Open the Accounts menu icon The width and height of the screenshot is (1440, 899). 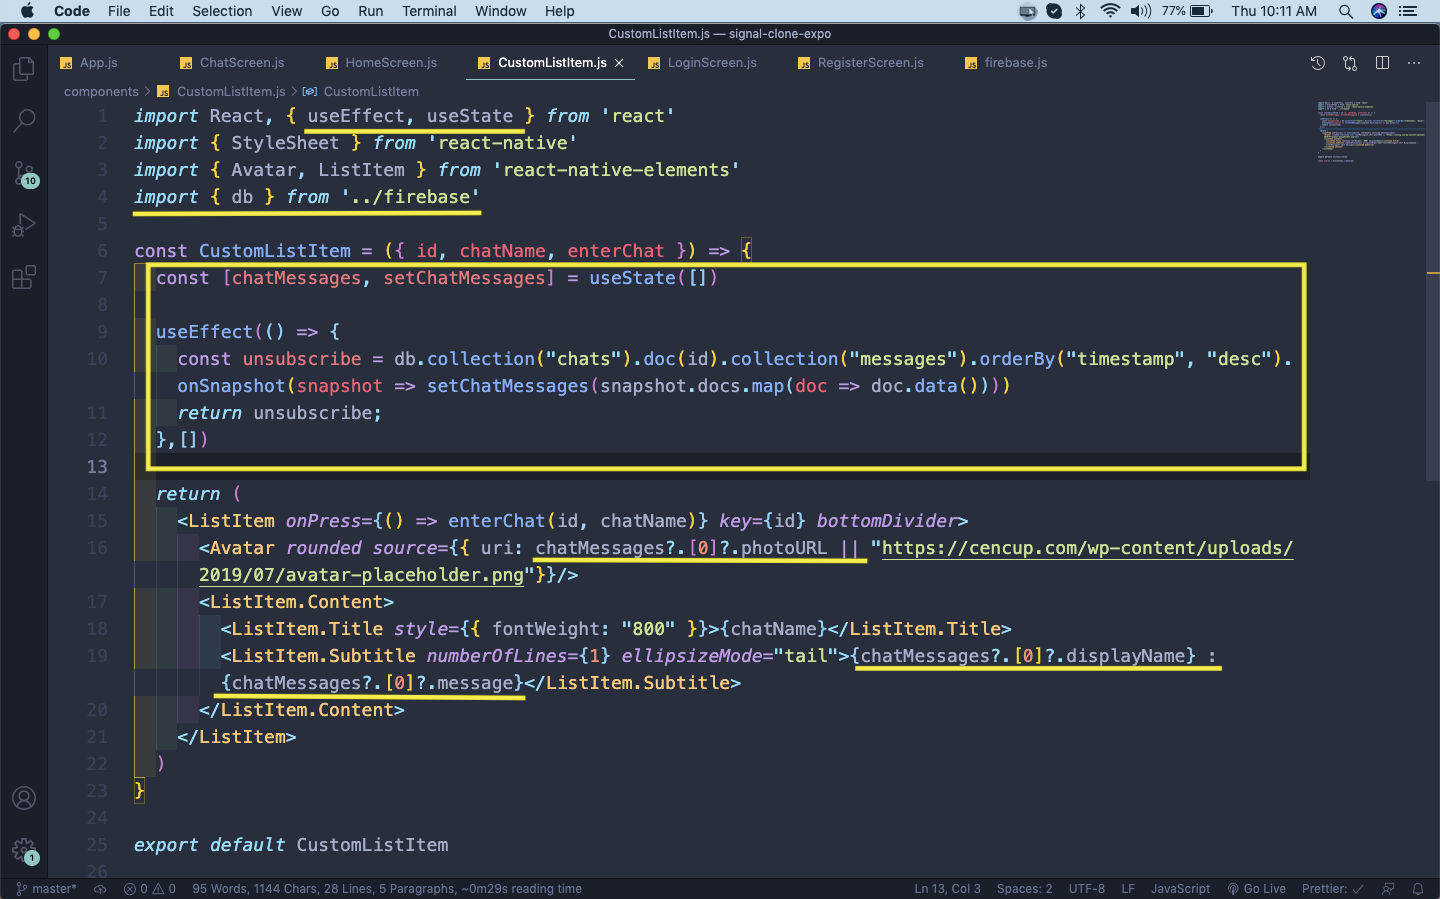click(x=24, y=798)
